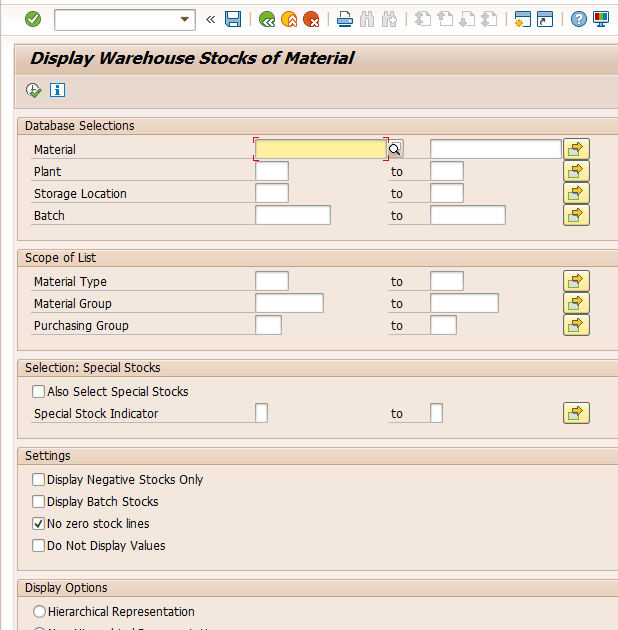
Task: Open multiple selection for Material Type
Action: [x=576, y=281]
